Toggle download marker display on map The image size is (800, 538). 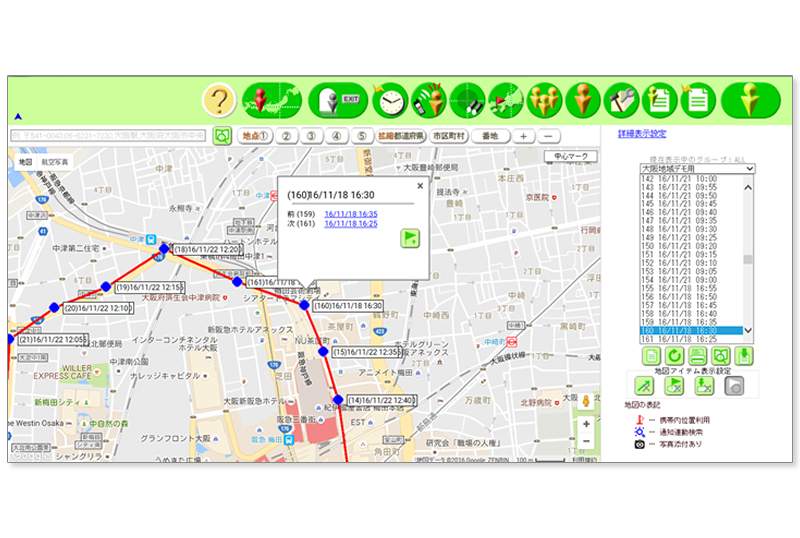point(704,386)
